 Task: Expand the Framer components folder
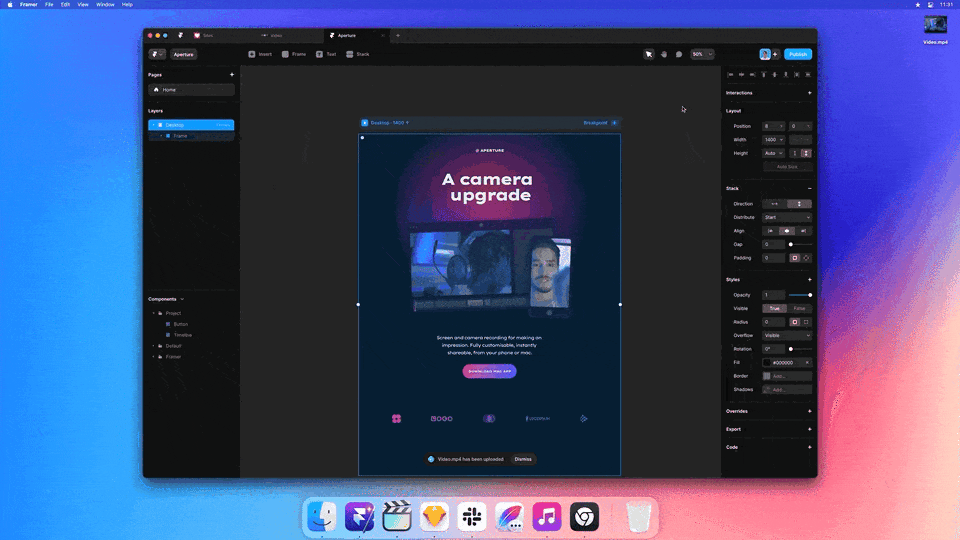click(154, 357)
